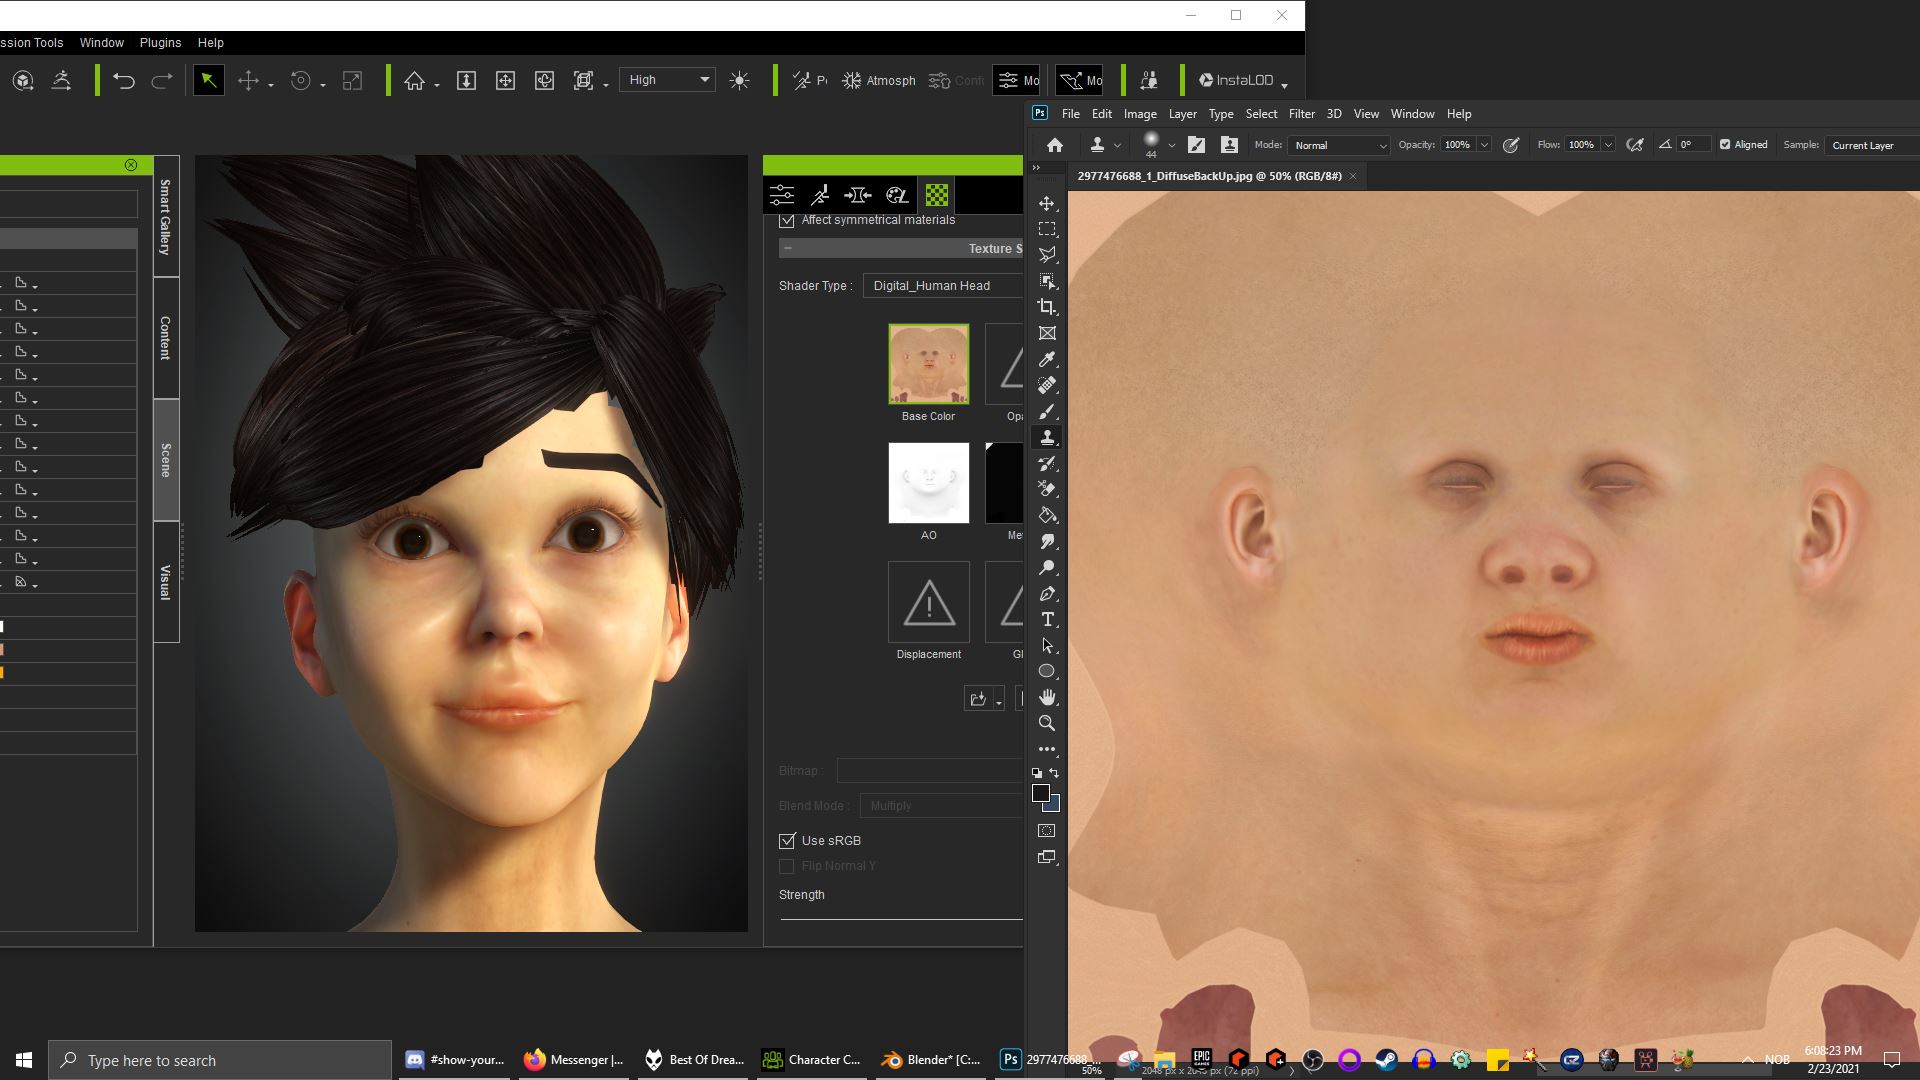
Task: Select the Crop tool
Action: click(1047, 307)
